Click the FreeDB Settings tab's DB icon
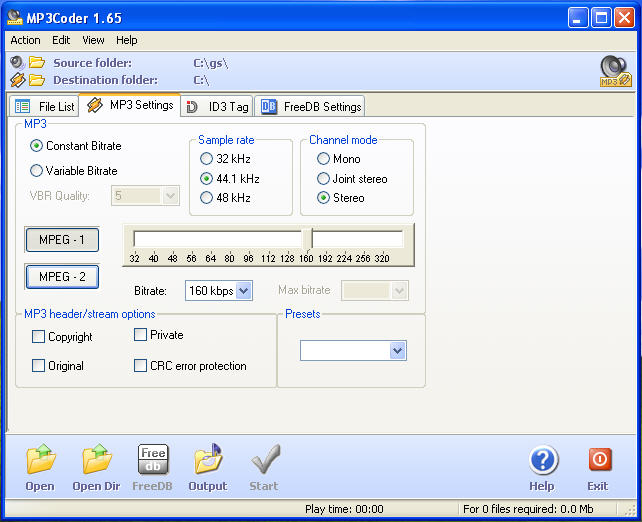 click(269, 106)
